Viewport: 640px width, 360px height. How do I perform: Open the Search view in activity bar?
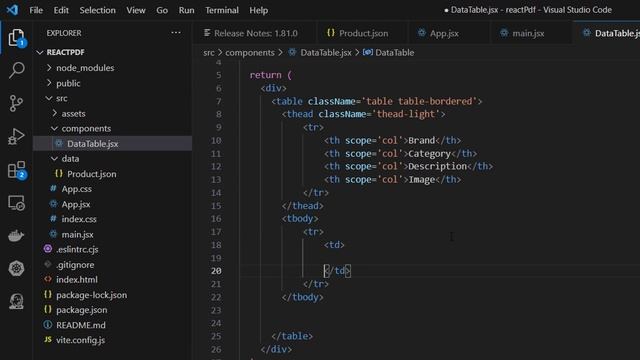coord(16,70)
